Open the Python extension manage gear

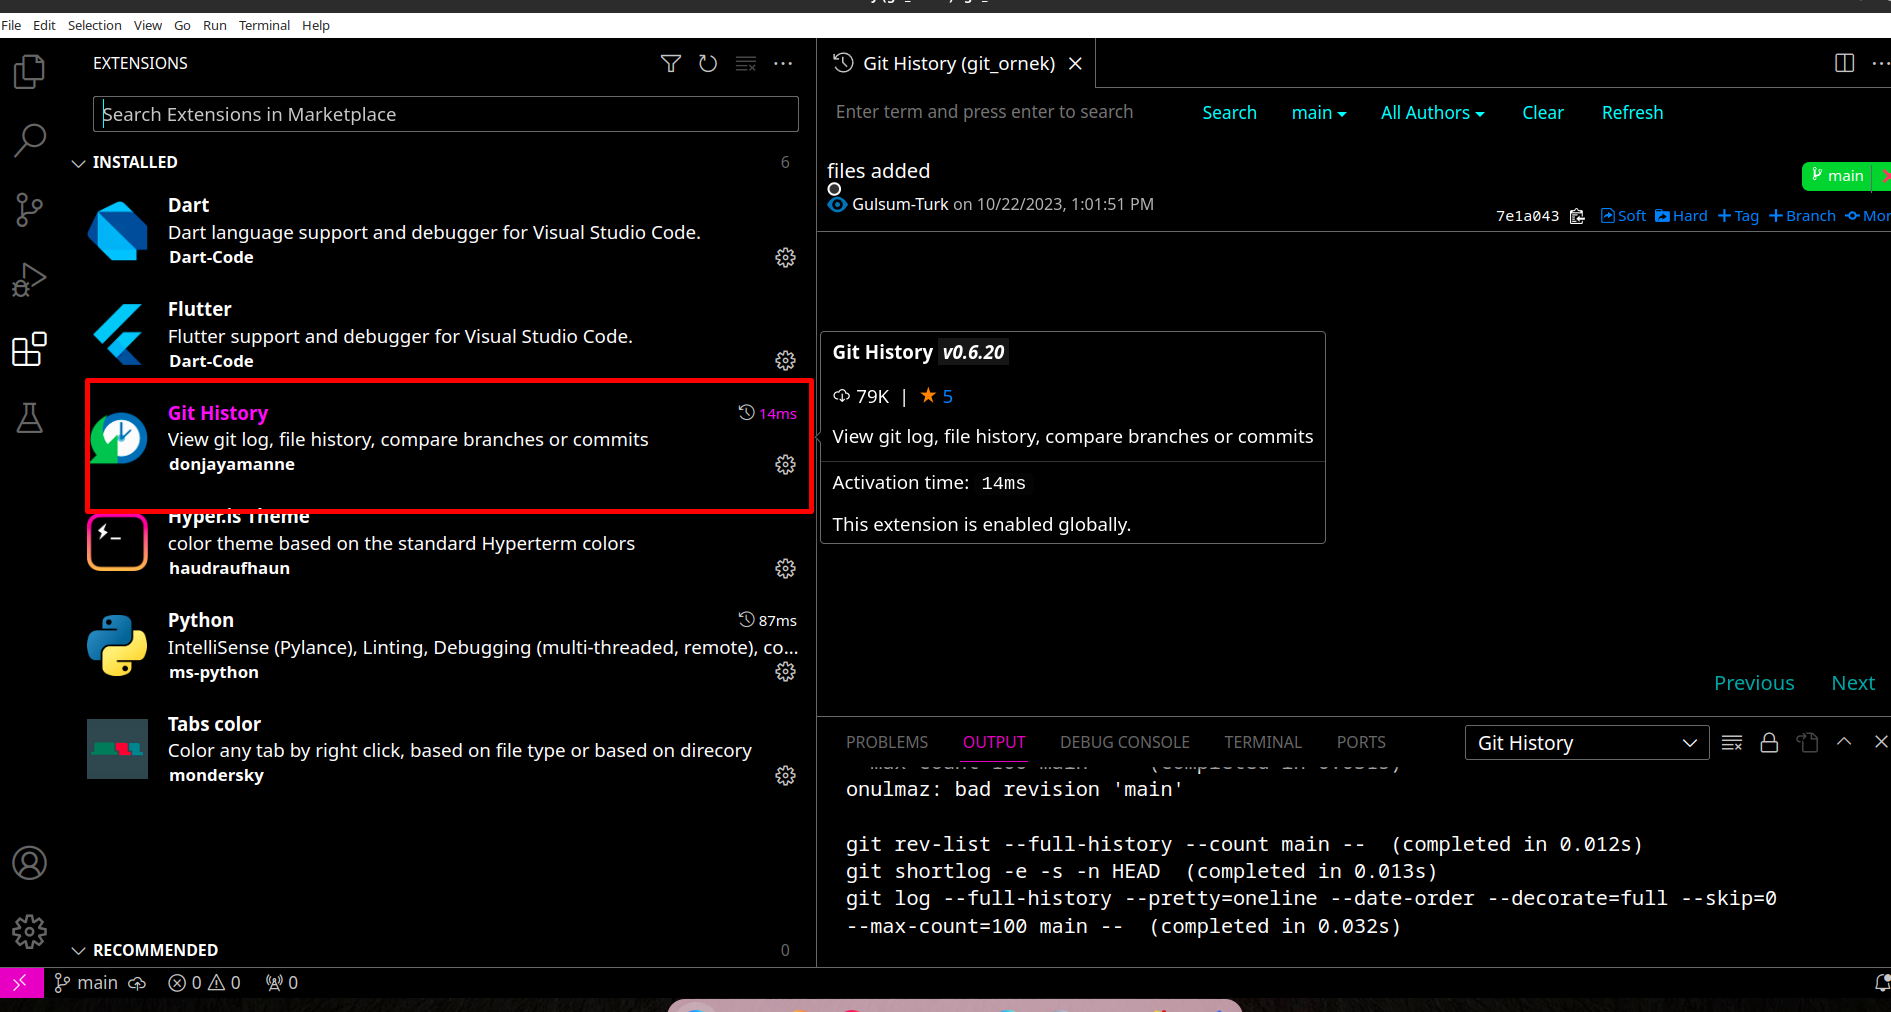786,672
